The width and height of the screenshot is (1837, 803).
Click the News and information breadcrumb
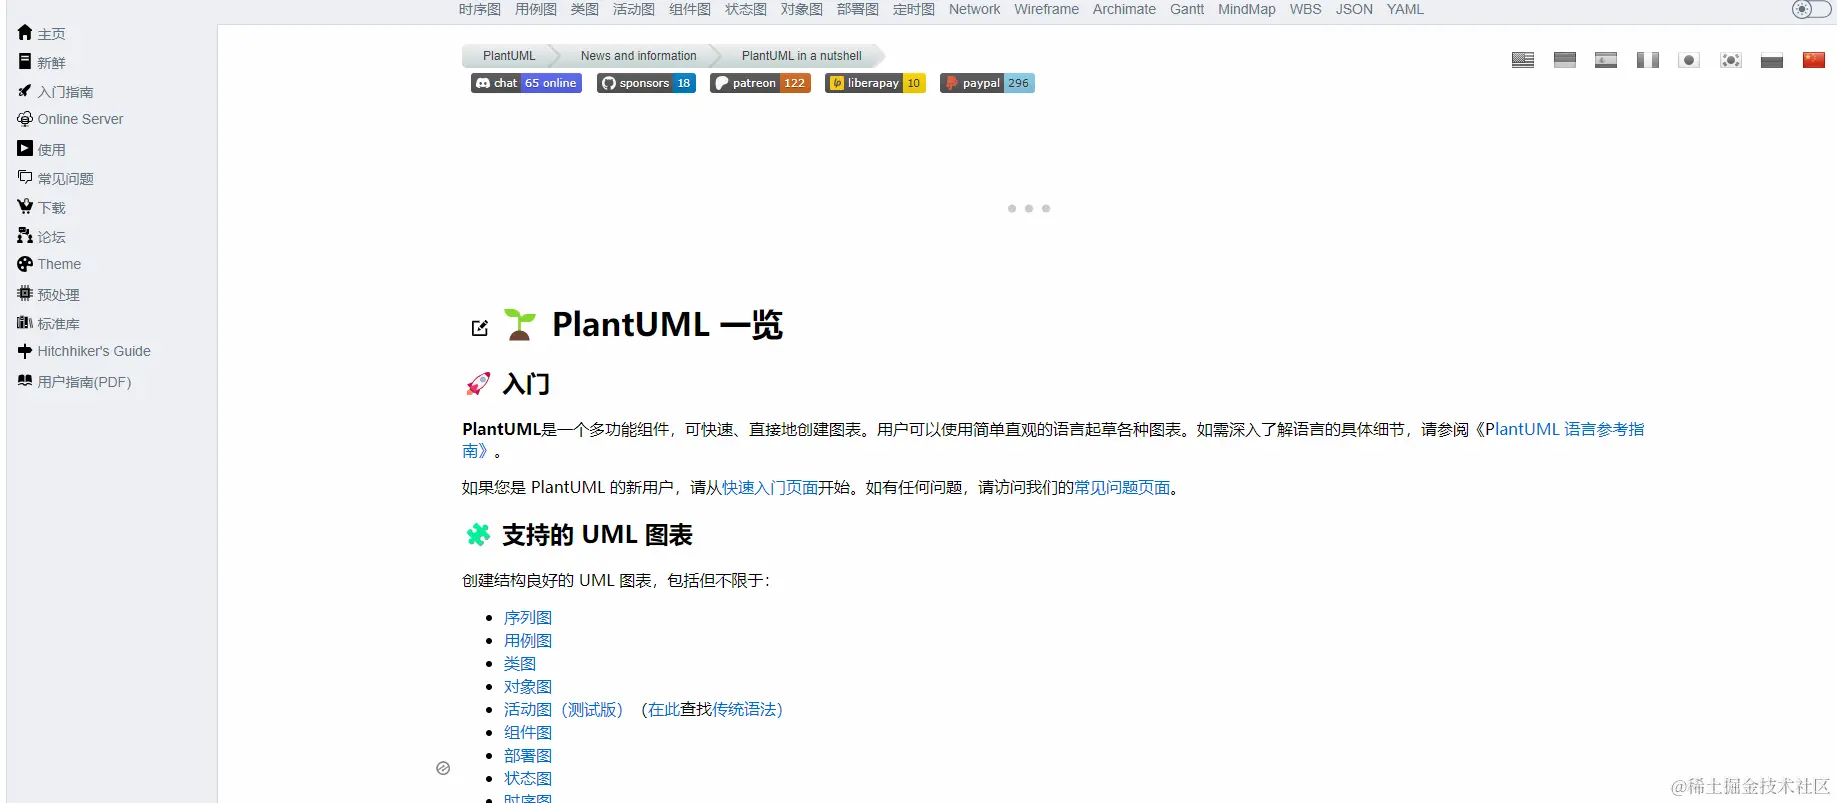click(x=638, y=56)
